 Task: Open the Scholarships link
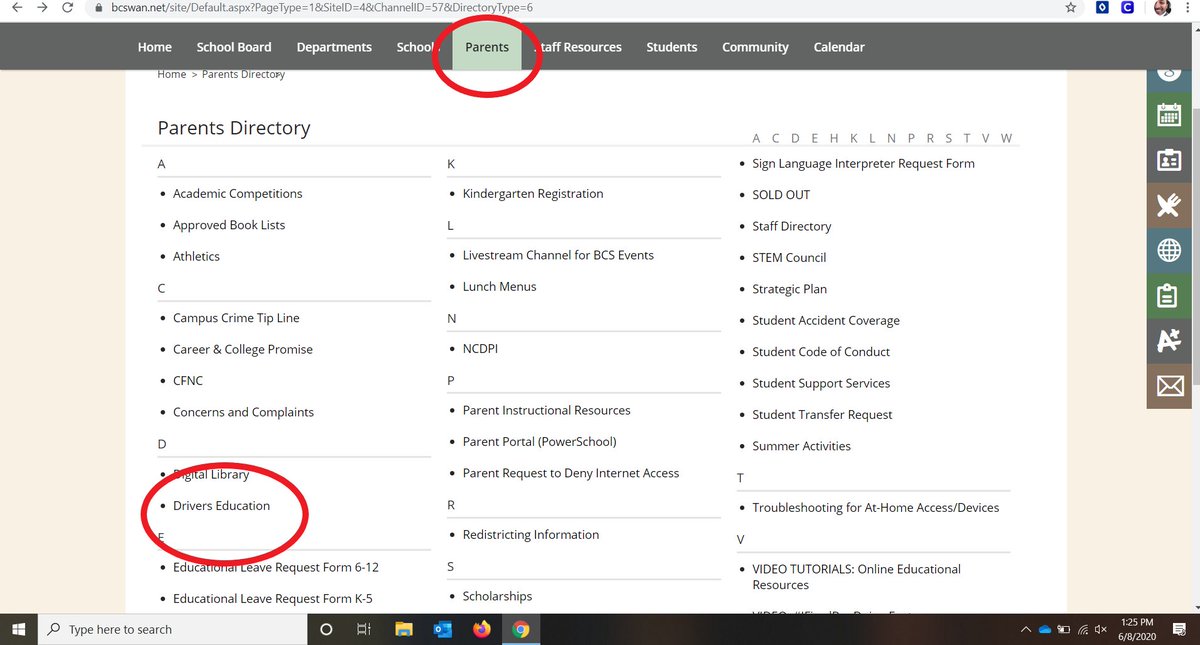pyautogui.click(x=498, y=597)
